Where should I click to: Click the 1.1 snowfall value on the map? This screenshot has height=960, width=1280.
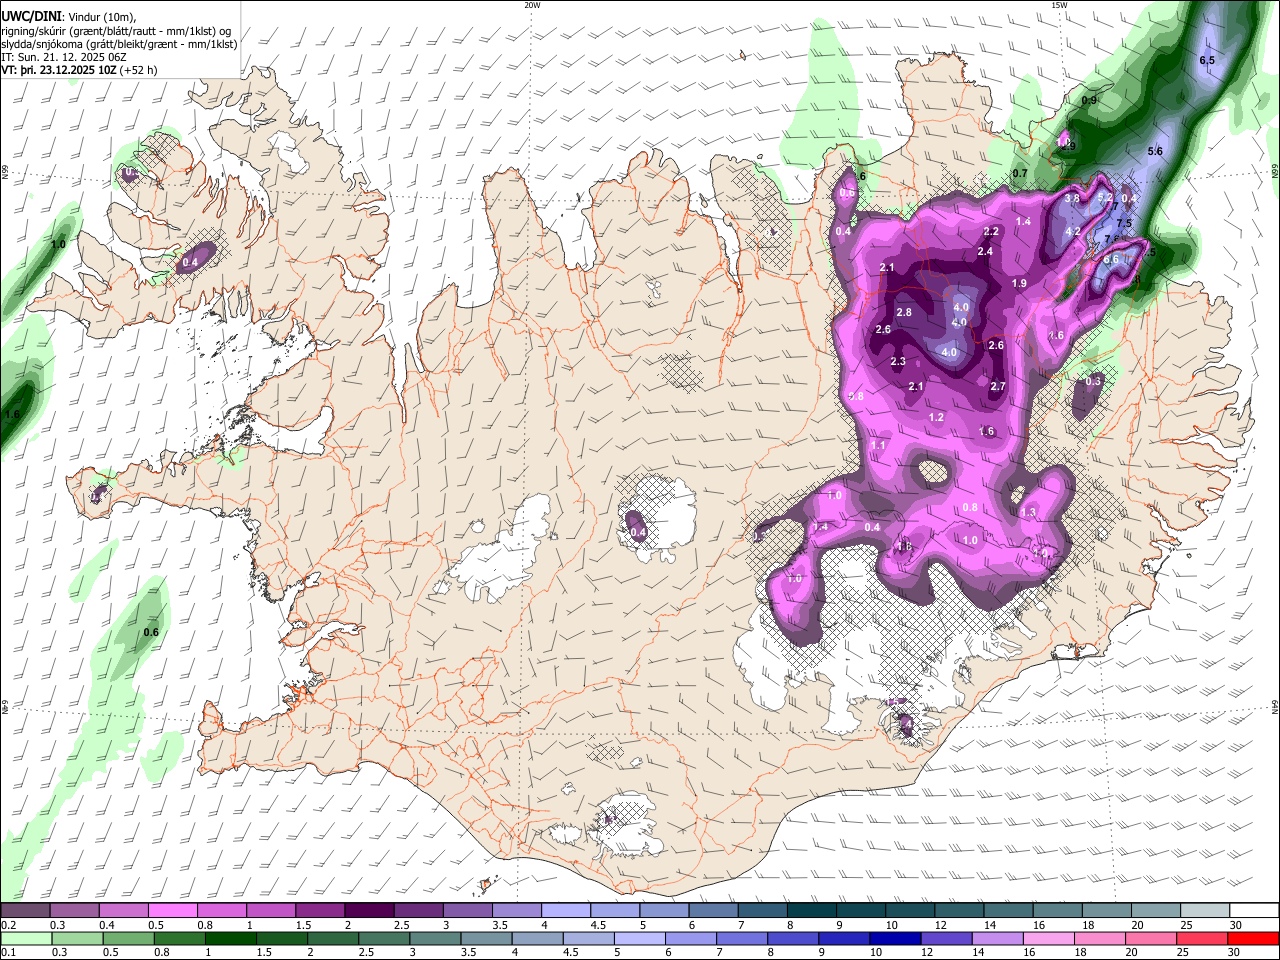879,445
